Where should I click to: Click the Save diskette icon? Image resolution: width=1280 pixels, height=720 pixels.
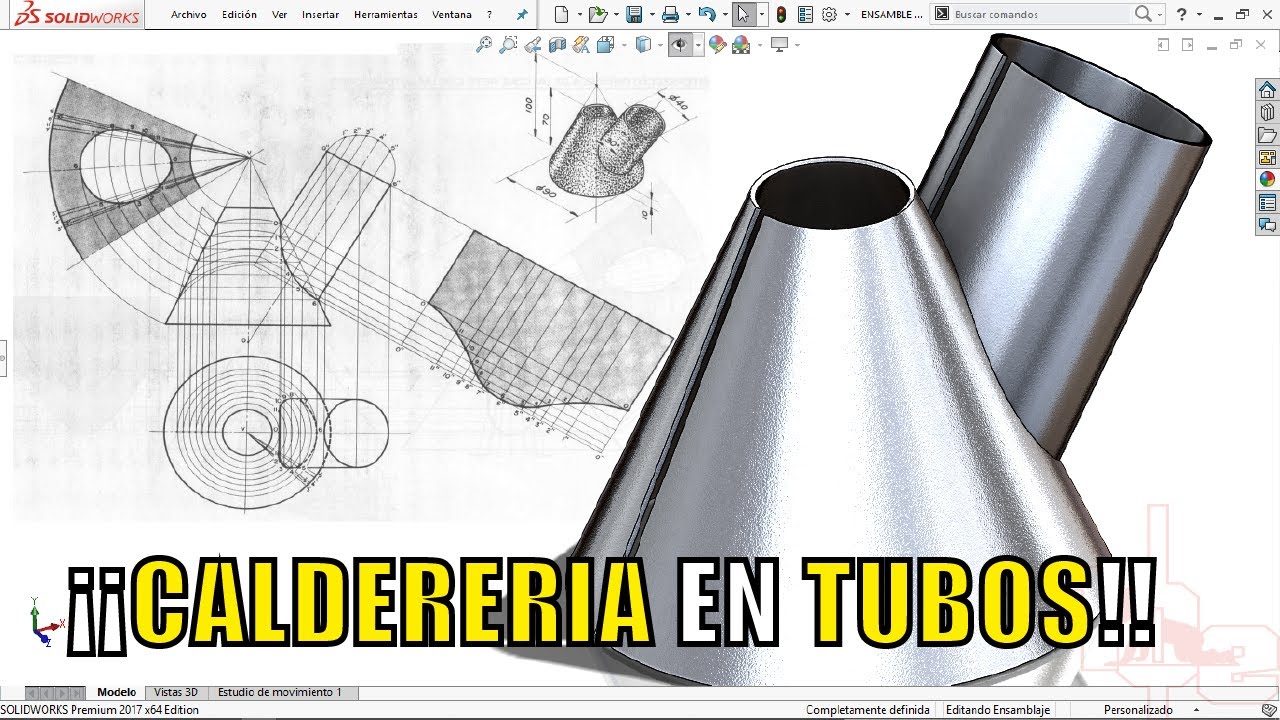pos(634,14)
